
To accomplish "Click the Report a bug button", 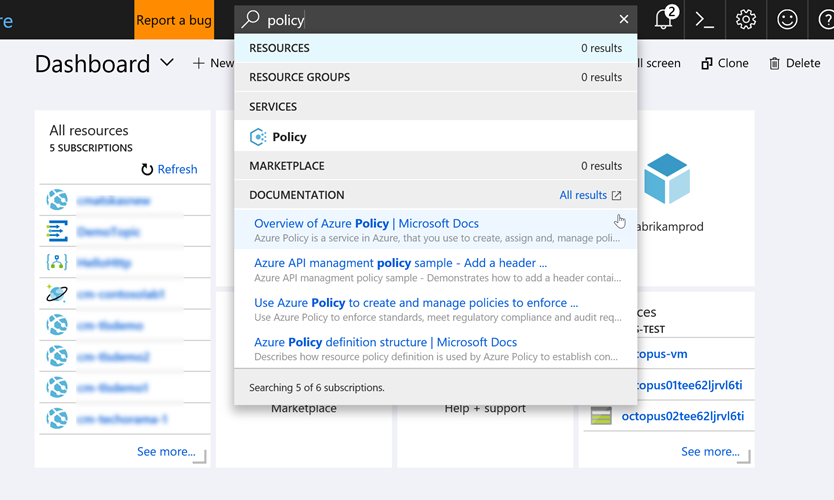I will [x=174, y=20].
